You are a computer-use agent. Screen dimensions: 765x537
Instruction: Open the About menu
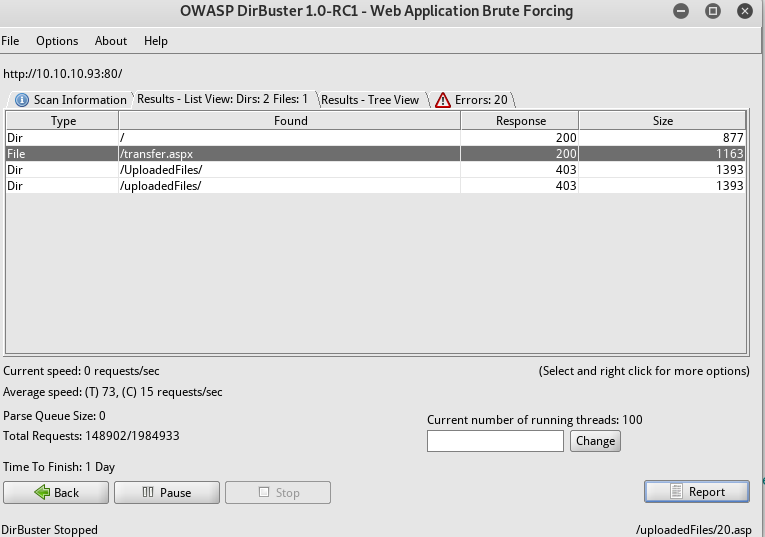[x=111, y=41]
